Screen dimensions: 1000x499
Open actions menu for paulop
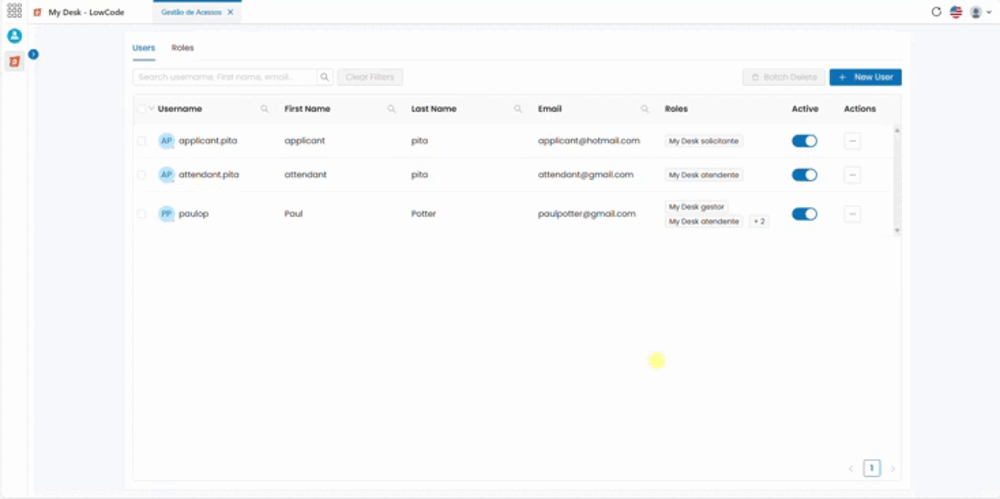[852, 214]
